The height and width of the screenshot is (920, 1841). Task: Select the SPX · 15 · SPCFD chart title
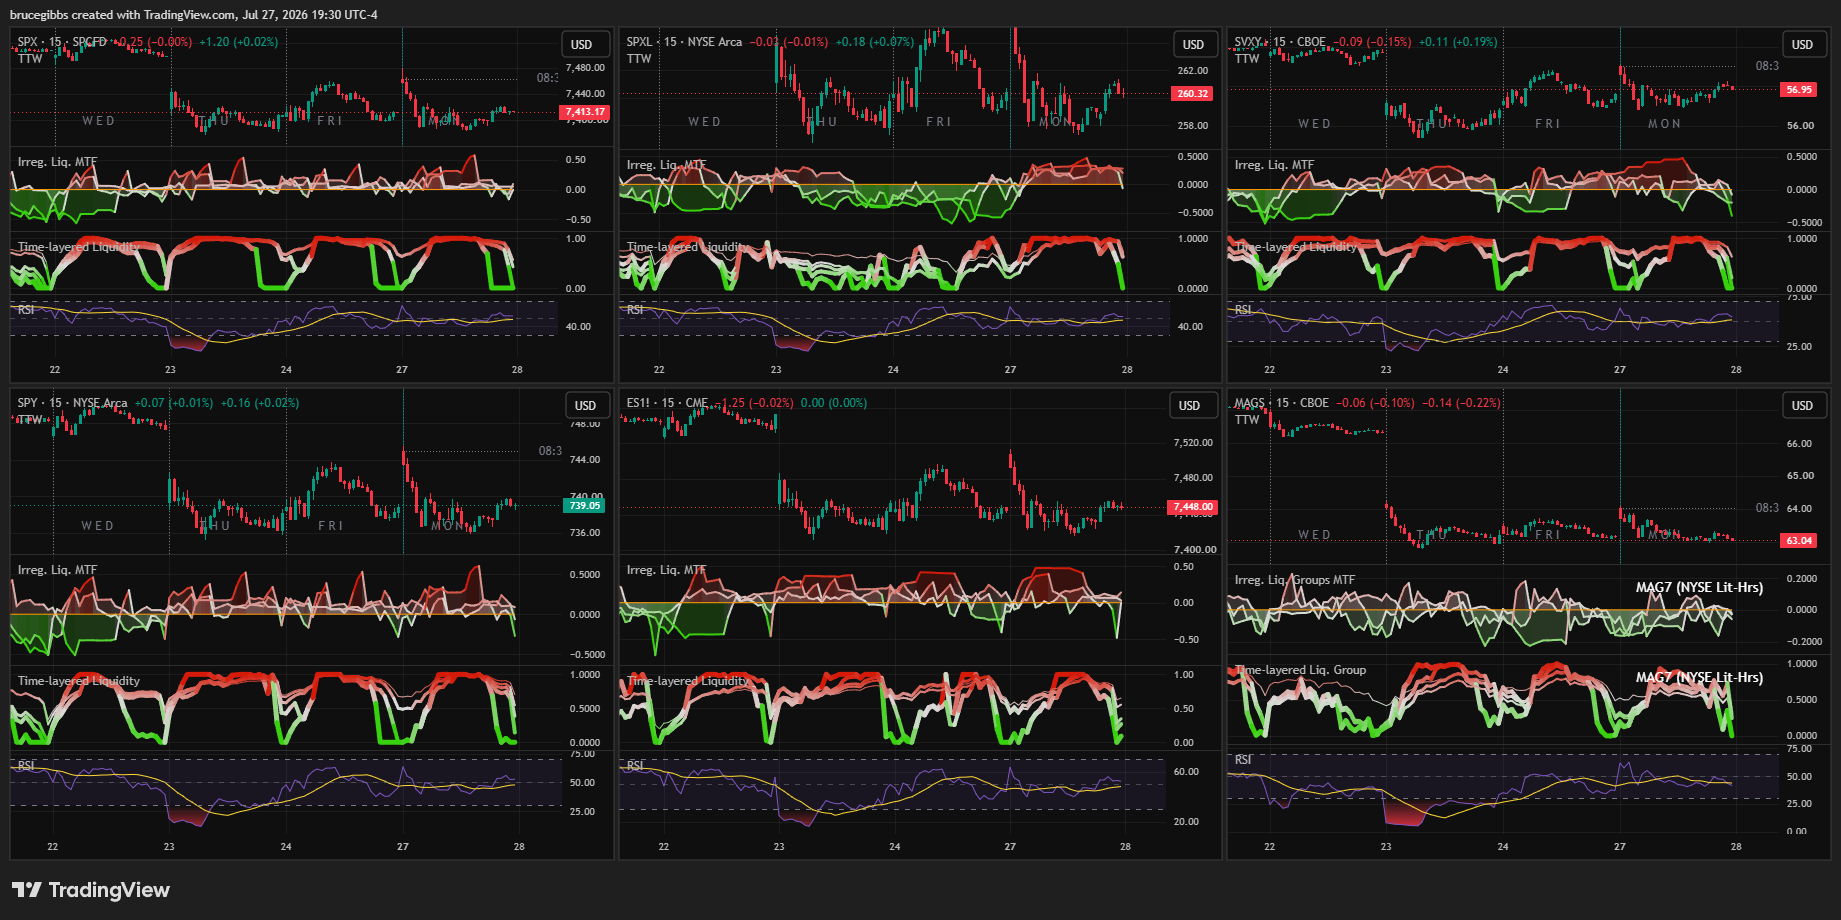(x=62, y=42)
